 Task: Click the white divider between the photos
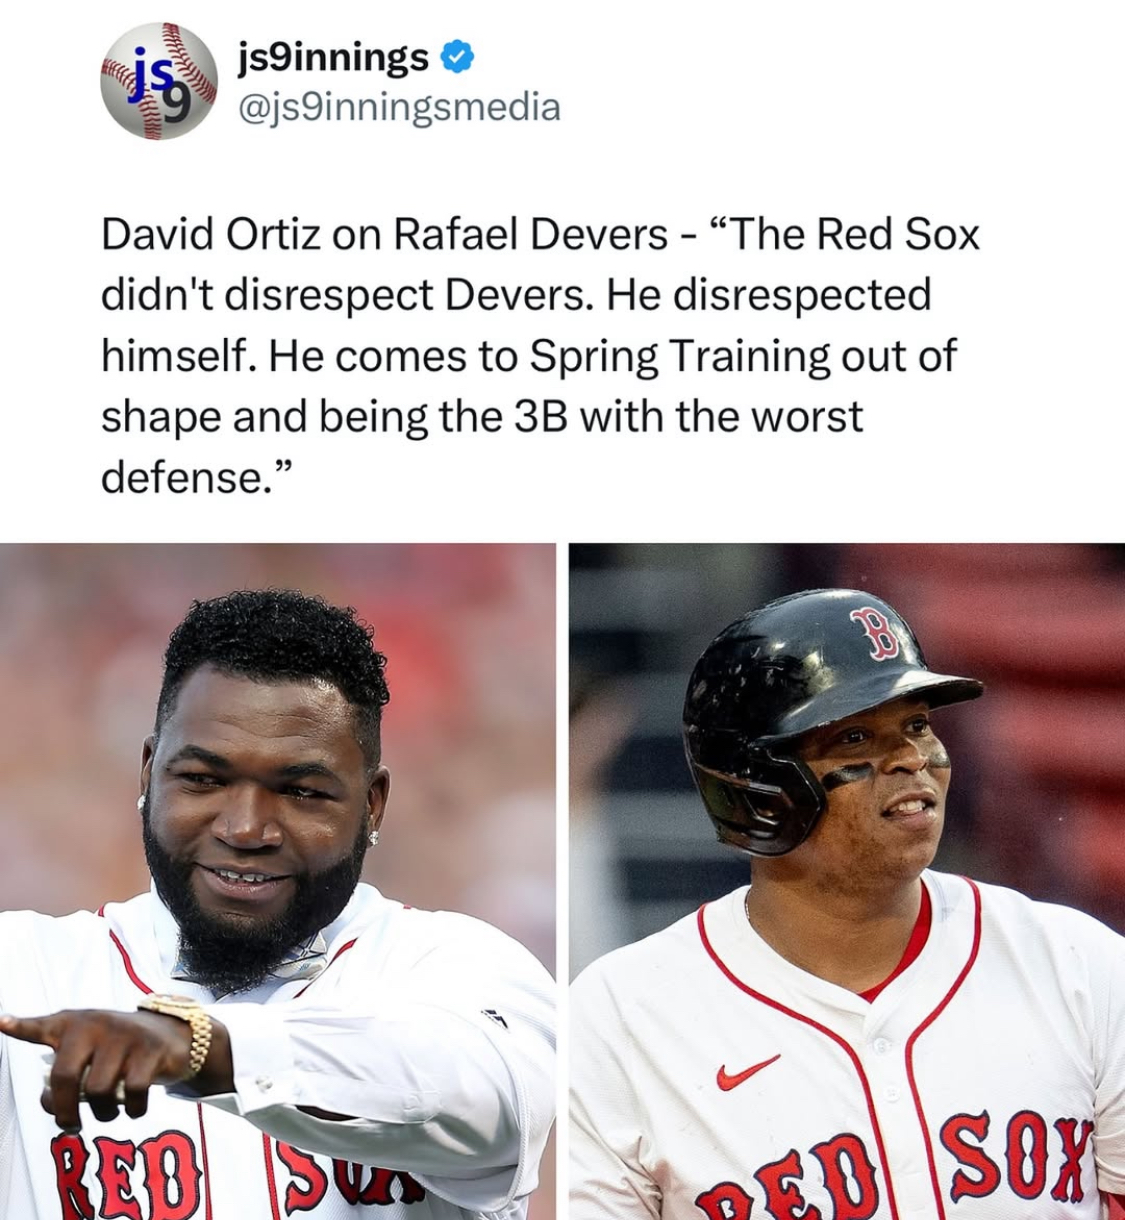pyautogui.click(x=562, y=881)
